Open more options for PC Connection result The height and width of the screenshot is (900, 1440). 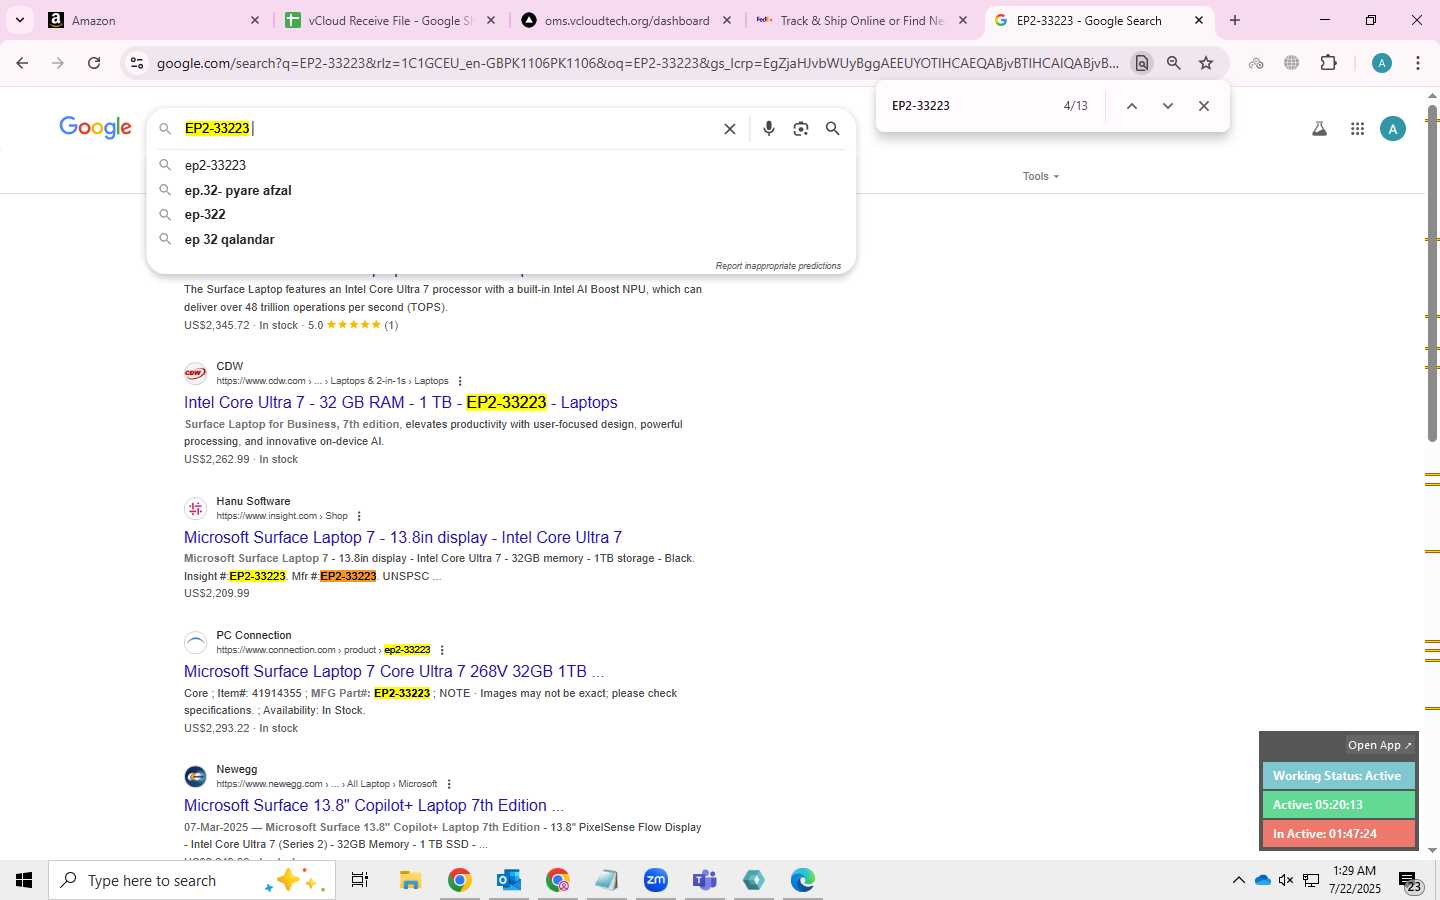(442, 650)
